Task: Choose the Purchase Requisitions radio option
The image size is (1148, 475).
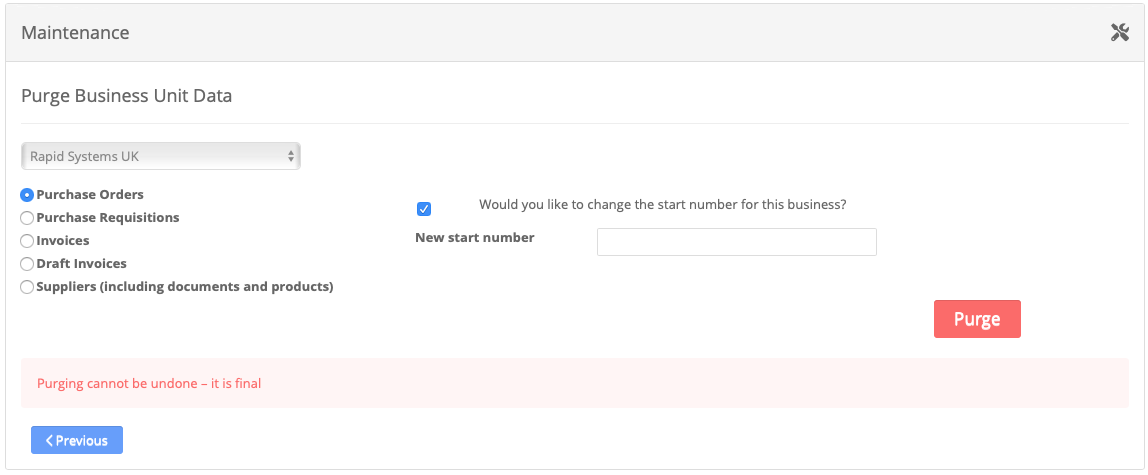Action: pos(27,218)
